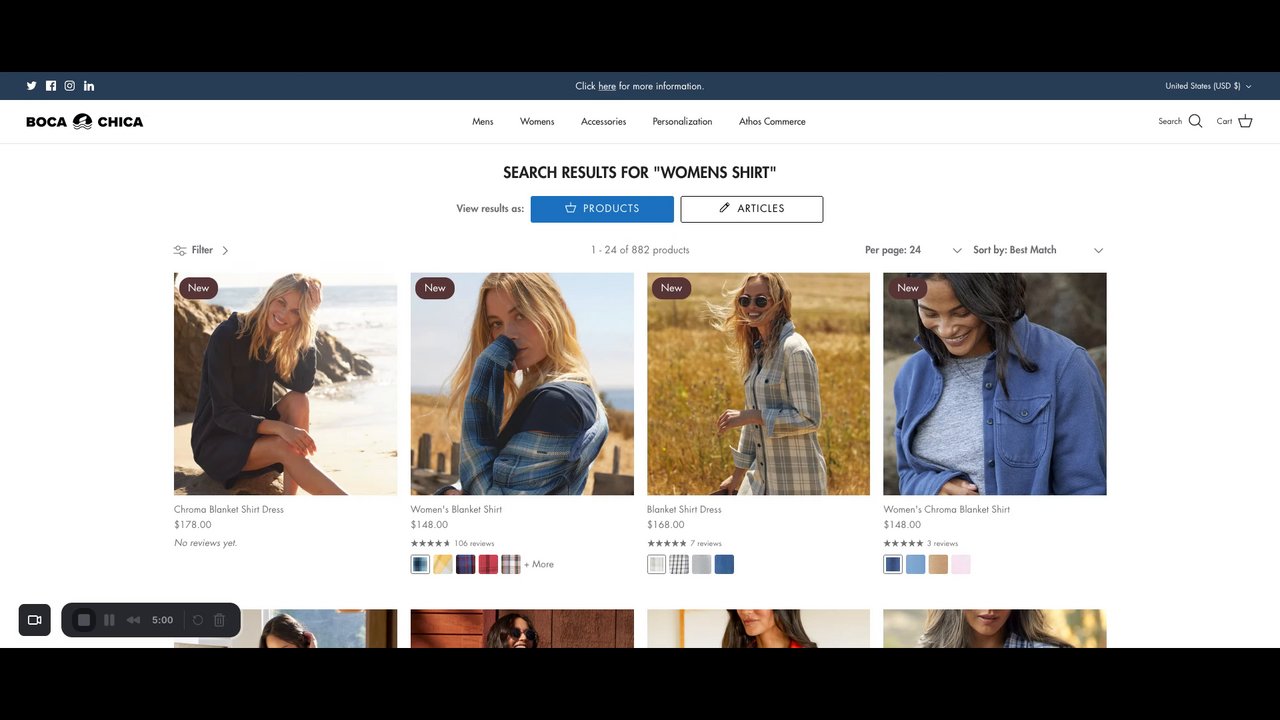Viewport: 1280px width, 720px height.
Task: Click the 'No reviews yet.' text
Action: 206,543
